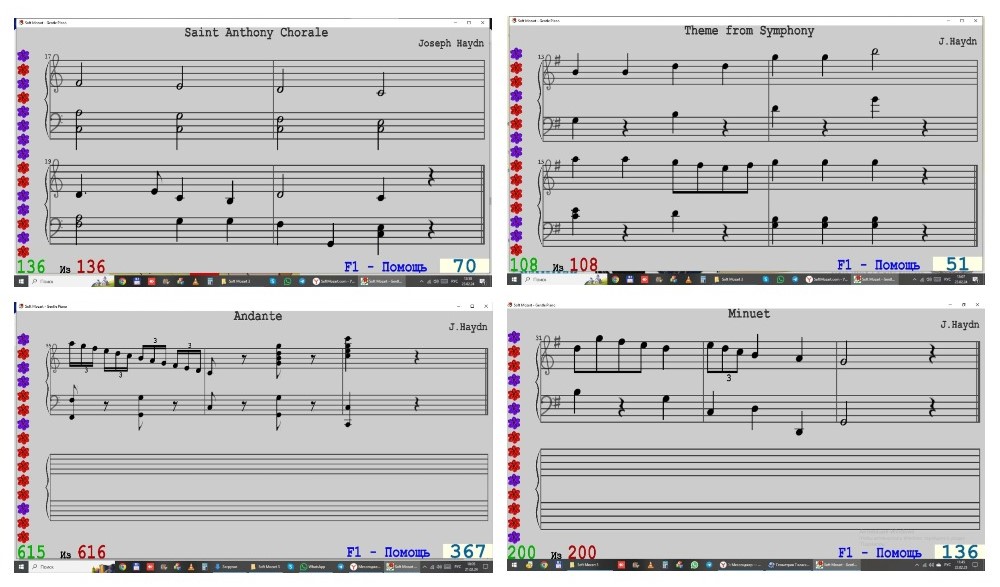Screen dimensions: 1000x587
Task: Close the Theme from Symphony window
Action: pos(976,20)
